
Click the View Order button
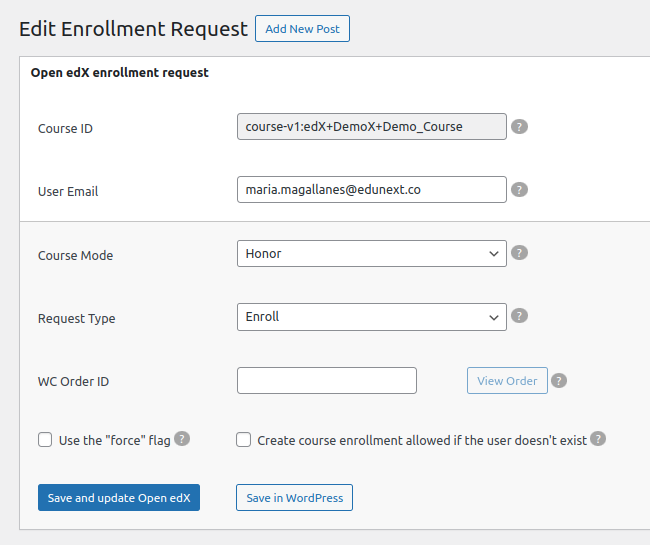click(507, 380)
